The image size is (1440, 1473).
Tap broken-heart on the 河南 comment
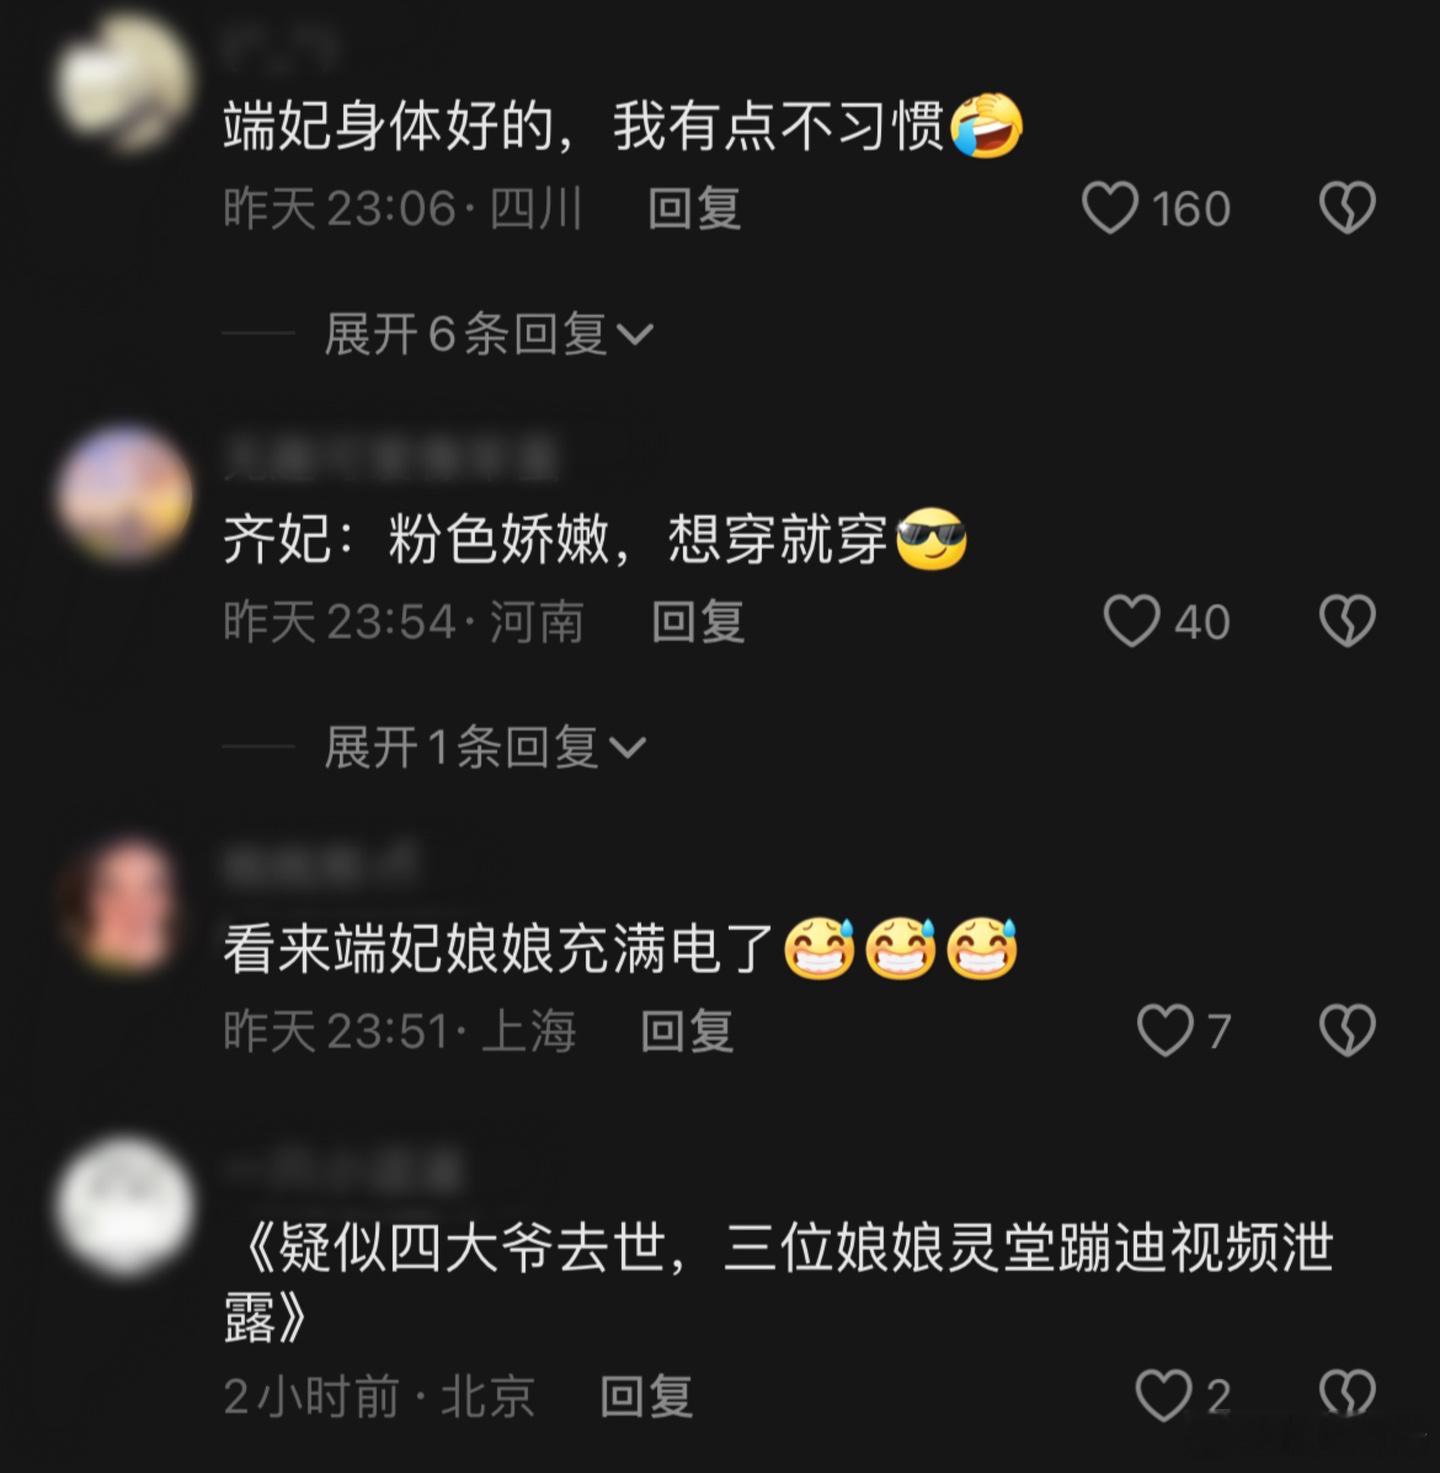(1347, 620)
